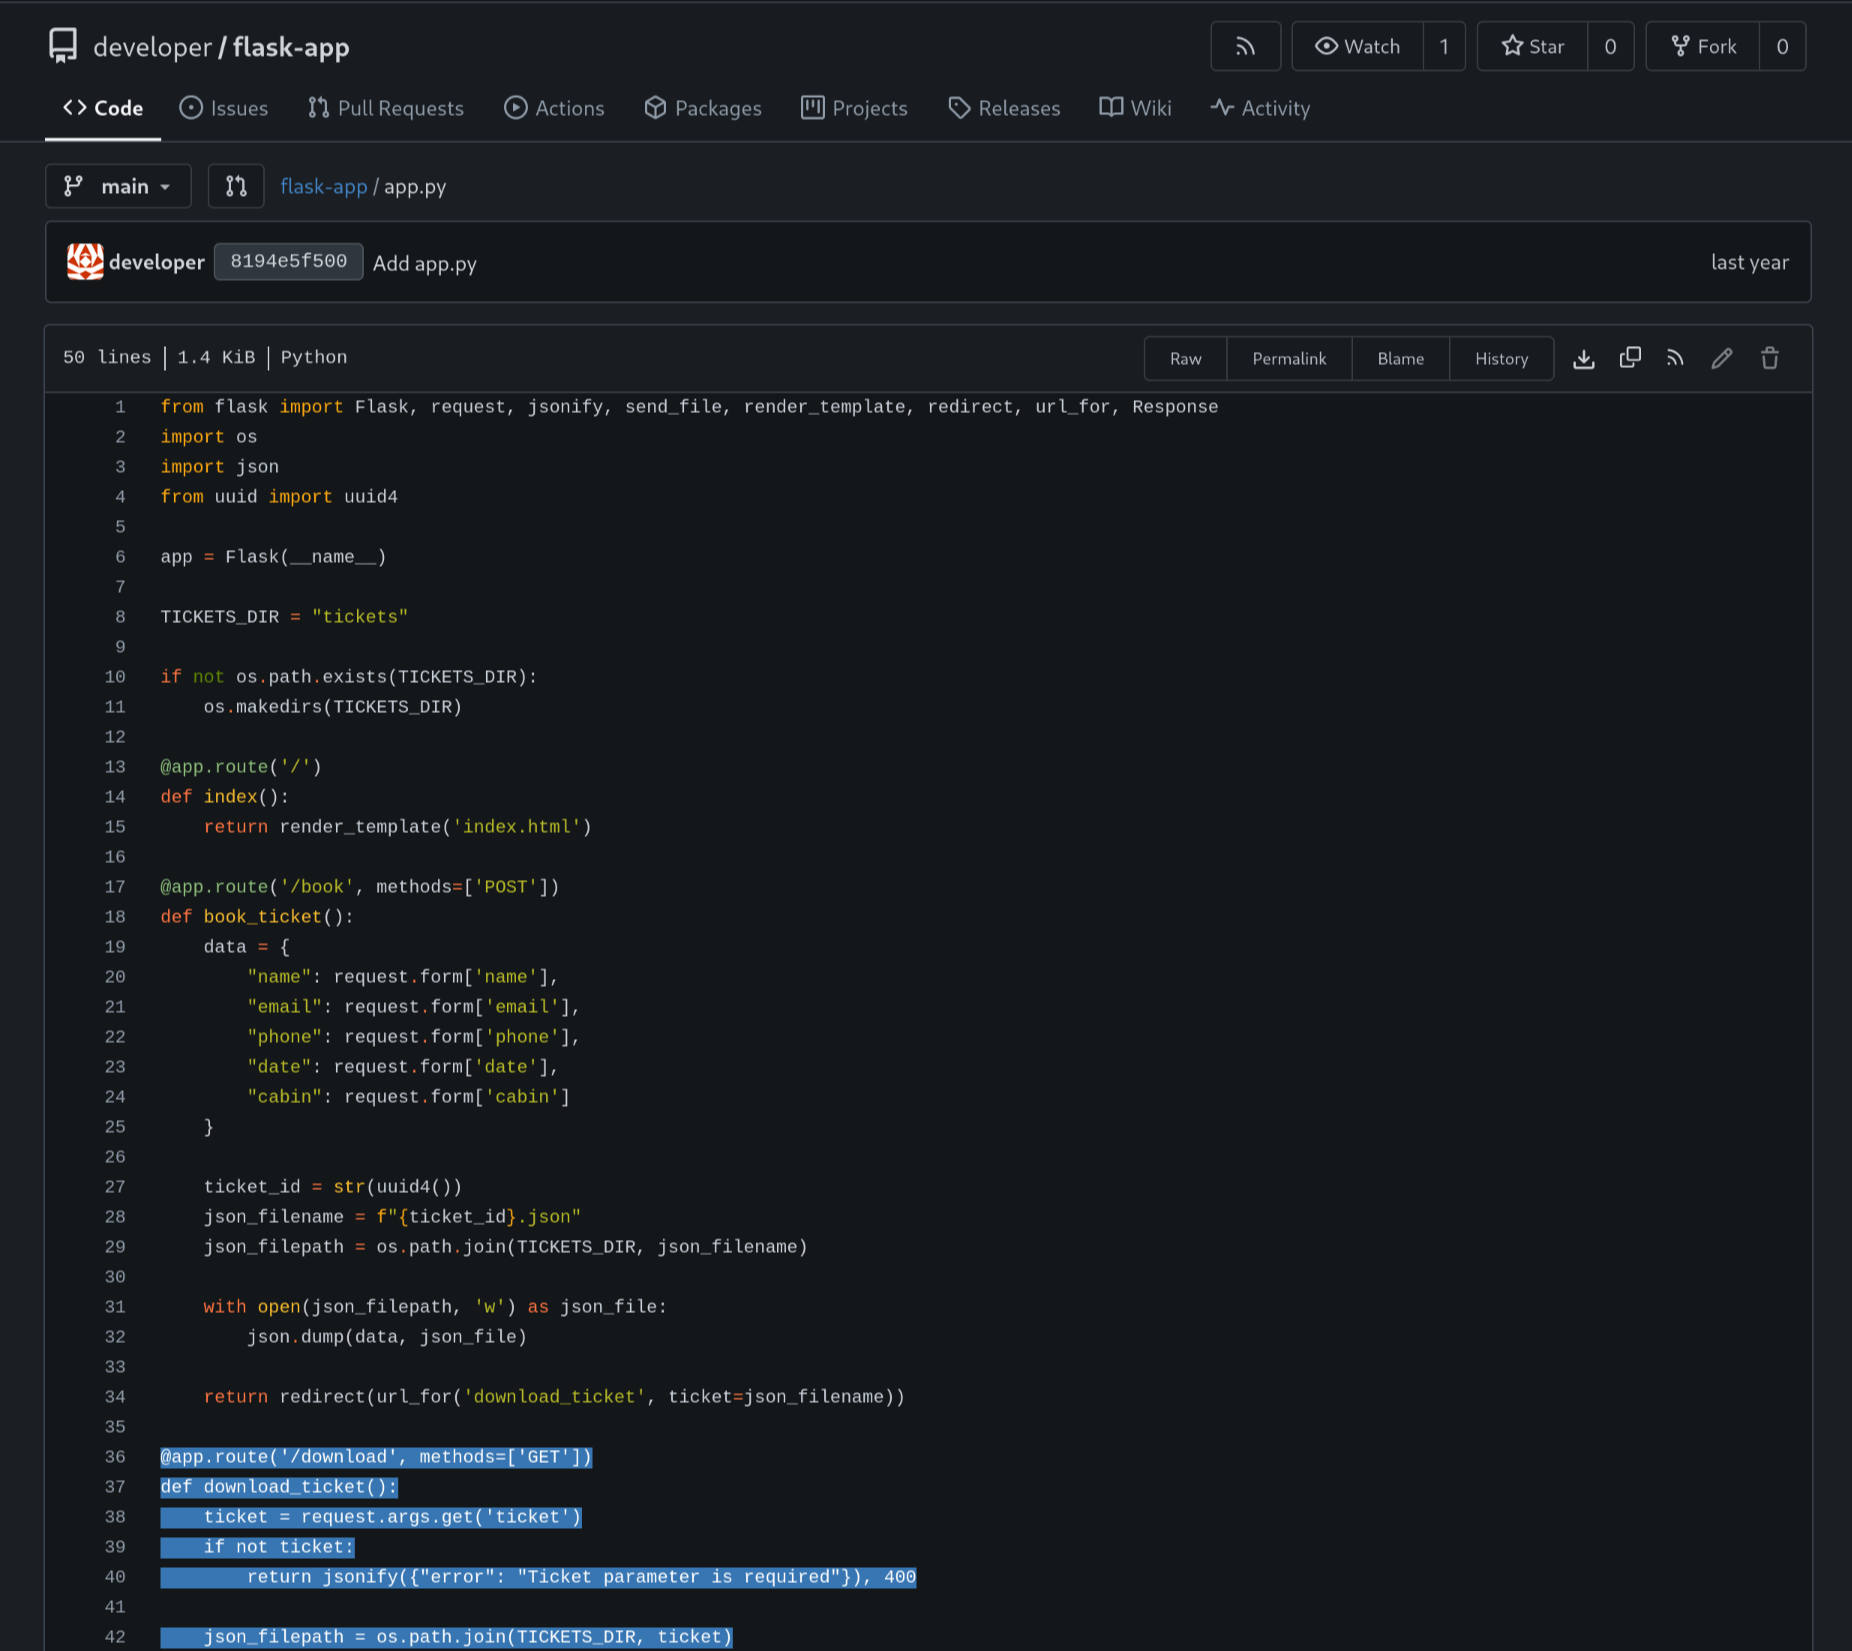1852x1651 pixels.
Task: Click the 'app = Flask(__name__)' line
Action: pos(273,557)
